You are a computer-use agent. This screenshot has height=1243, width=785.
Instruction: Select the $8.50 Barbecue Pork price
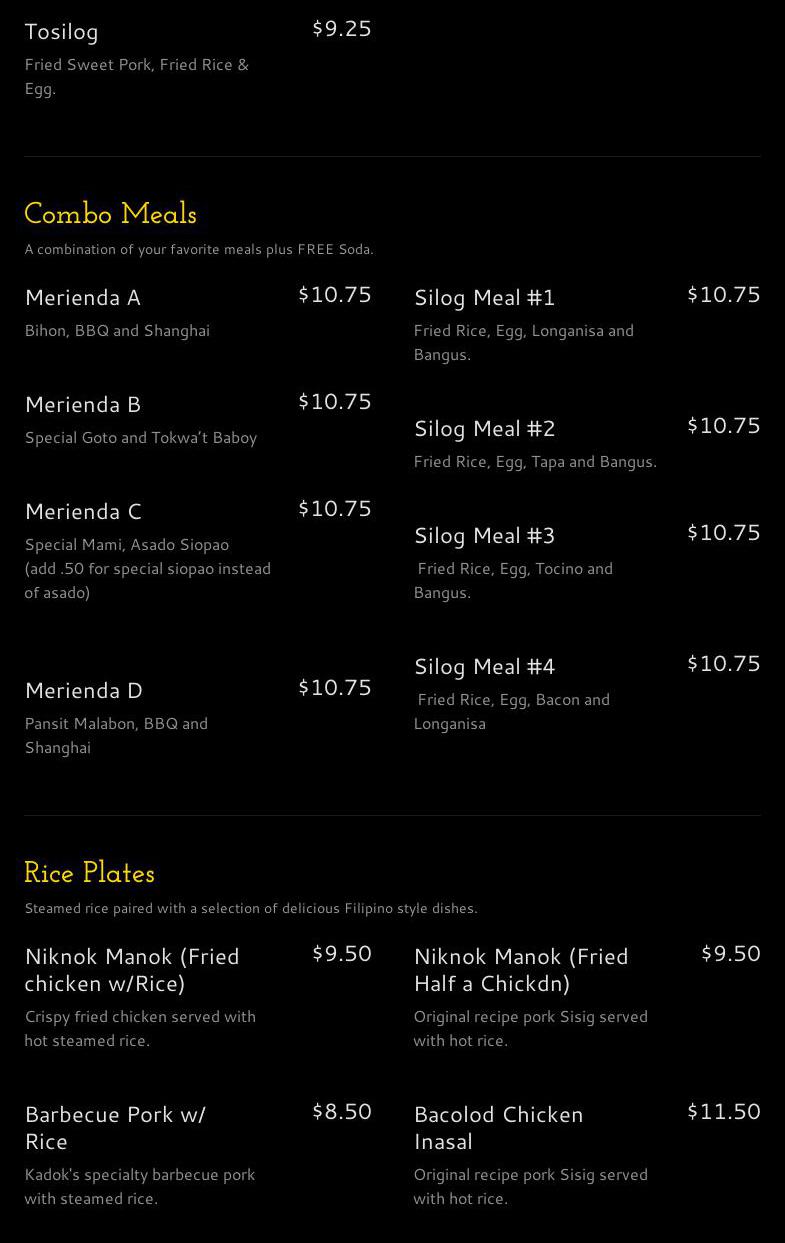click(341, 1112)
